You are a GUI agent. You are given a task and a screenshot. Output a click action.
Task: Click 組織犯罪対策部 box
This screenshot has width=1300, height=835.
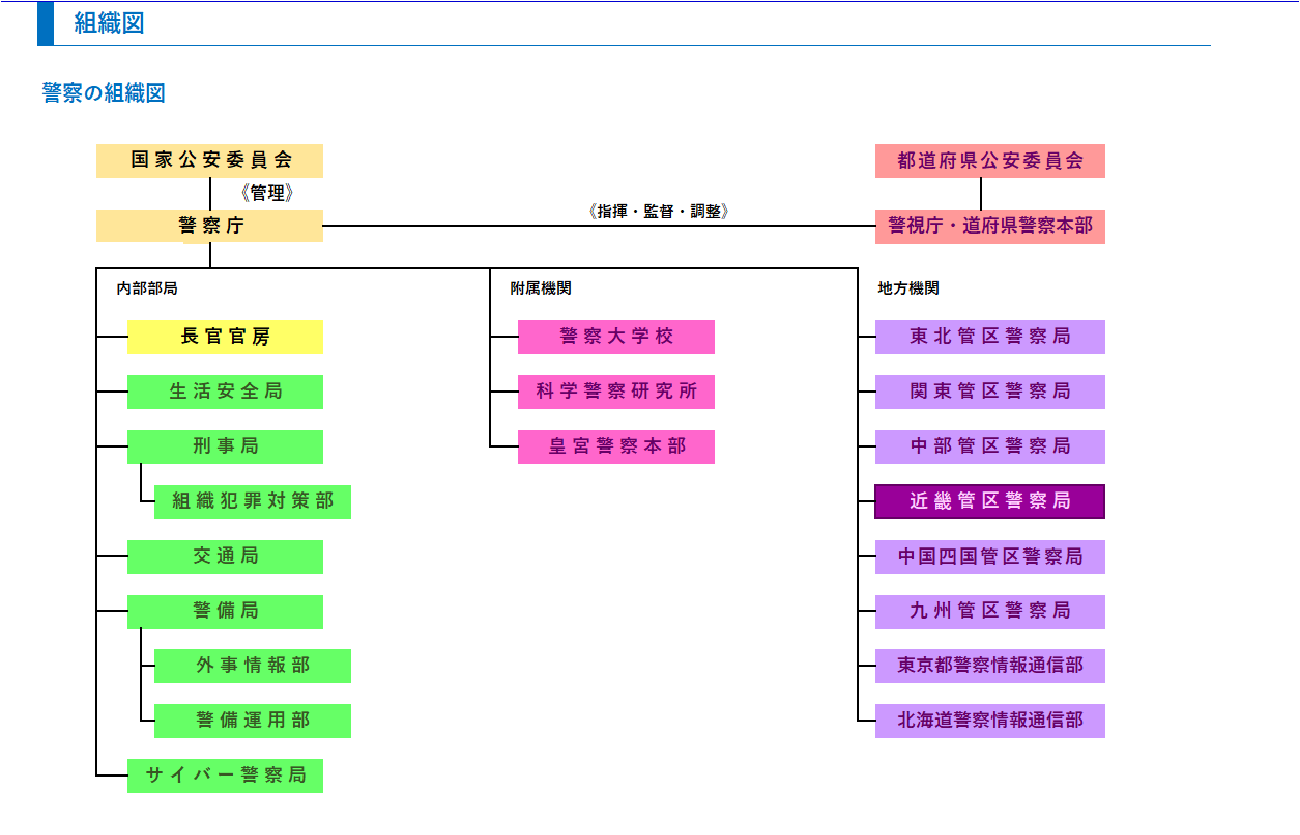click(252, 501)
